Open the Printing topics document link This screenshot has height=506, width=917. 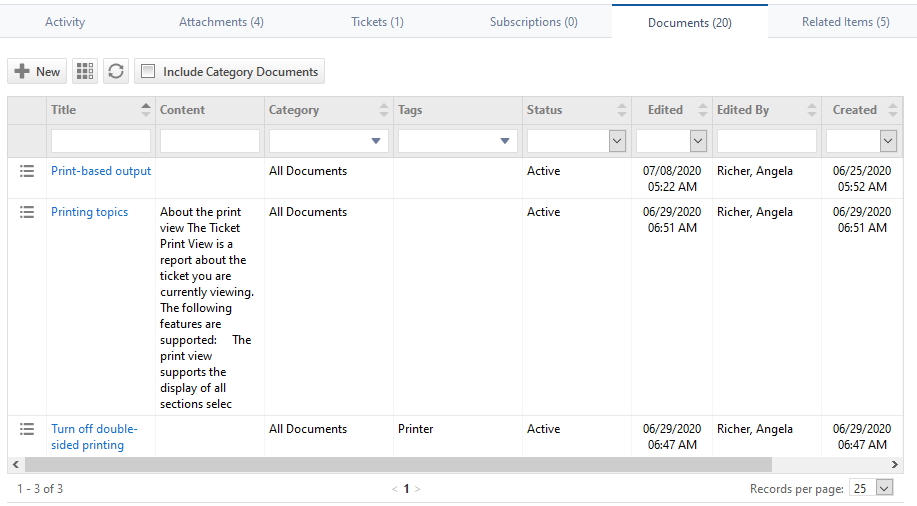click(x=89, y=212)
